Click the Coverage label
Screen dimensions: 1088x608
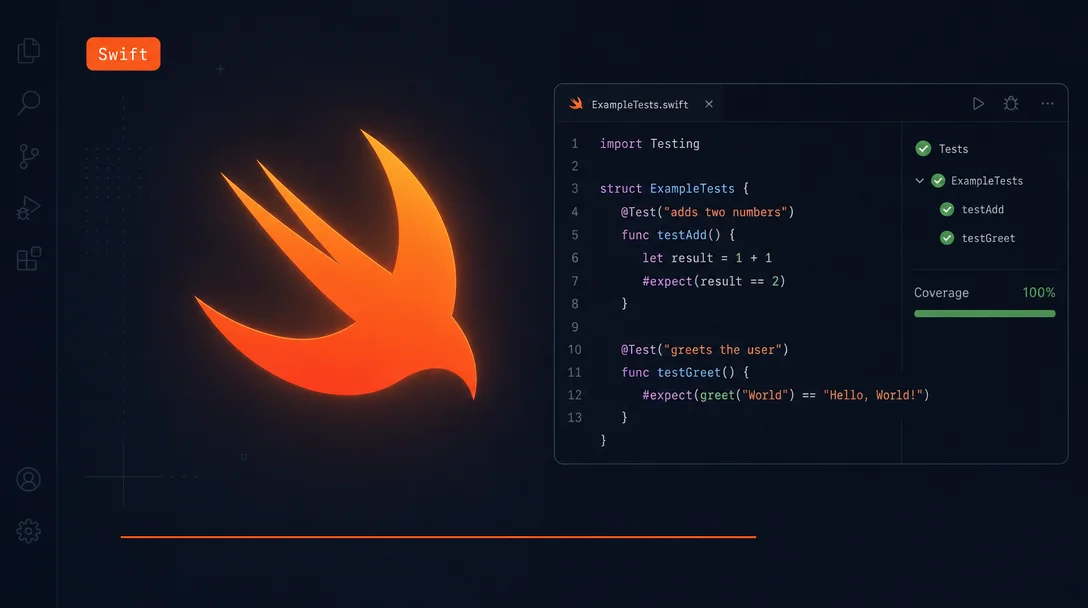941,293
